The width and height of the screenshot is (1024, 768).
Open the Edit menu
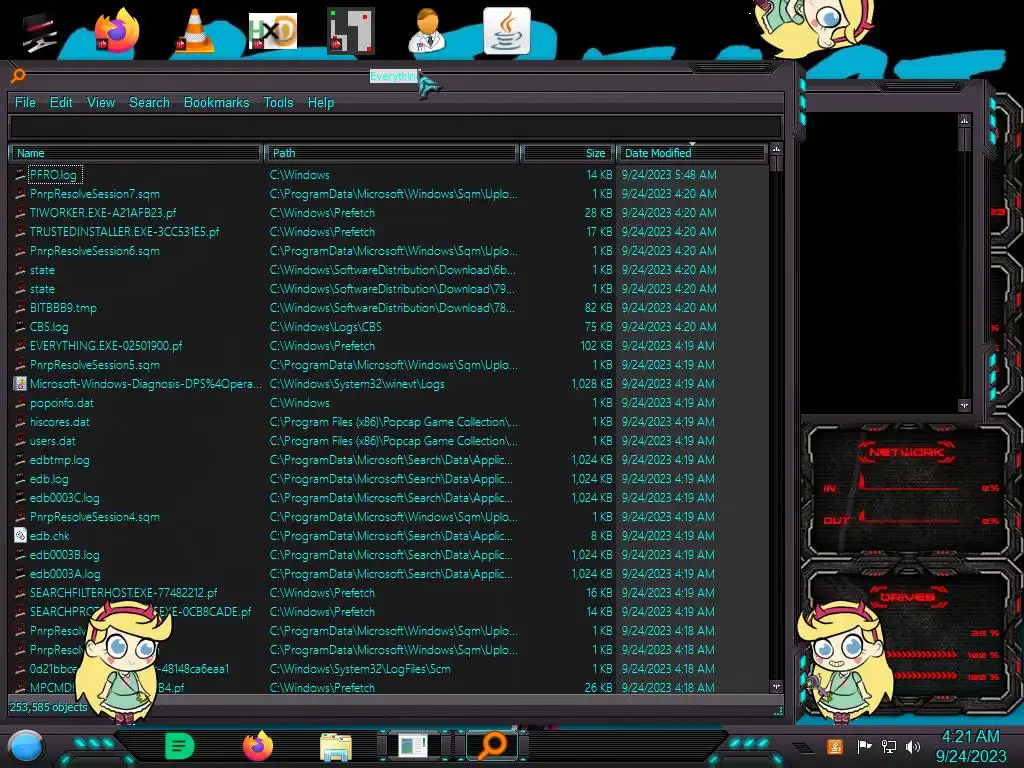tap(61, 103)
